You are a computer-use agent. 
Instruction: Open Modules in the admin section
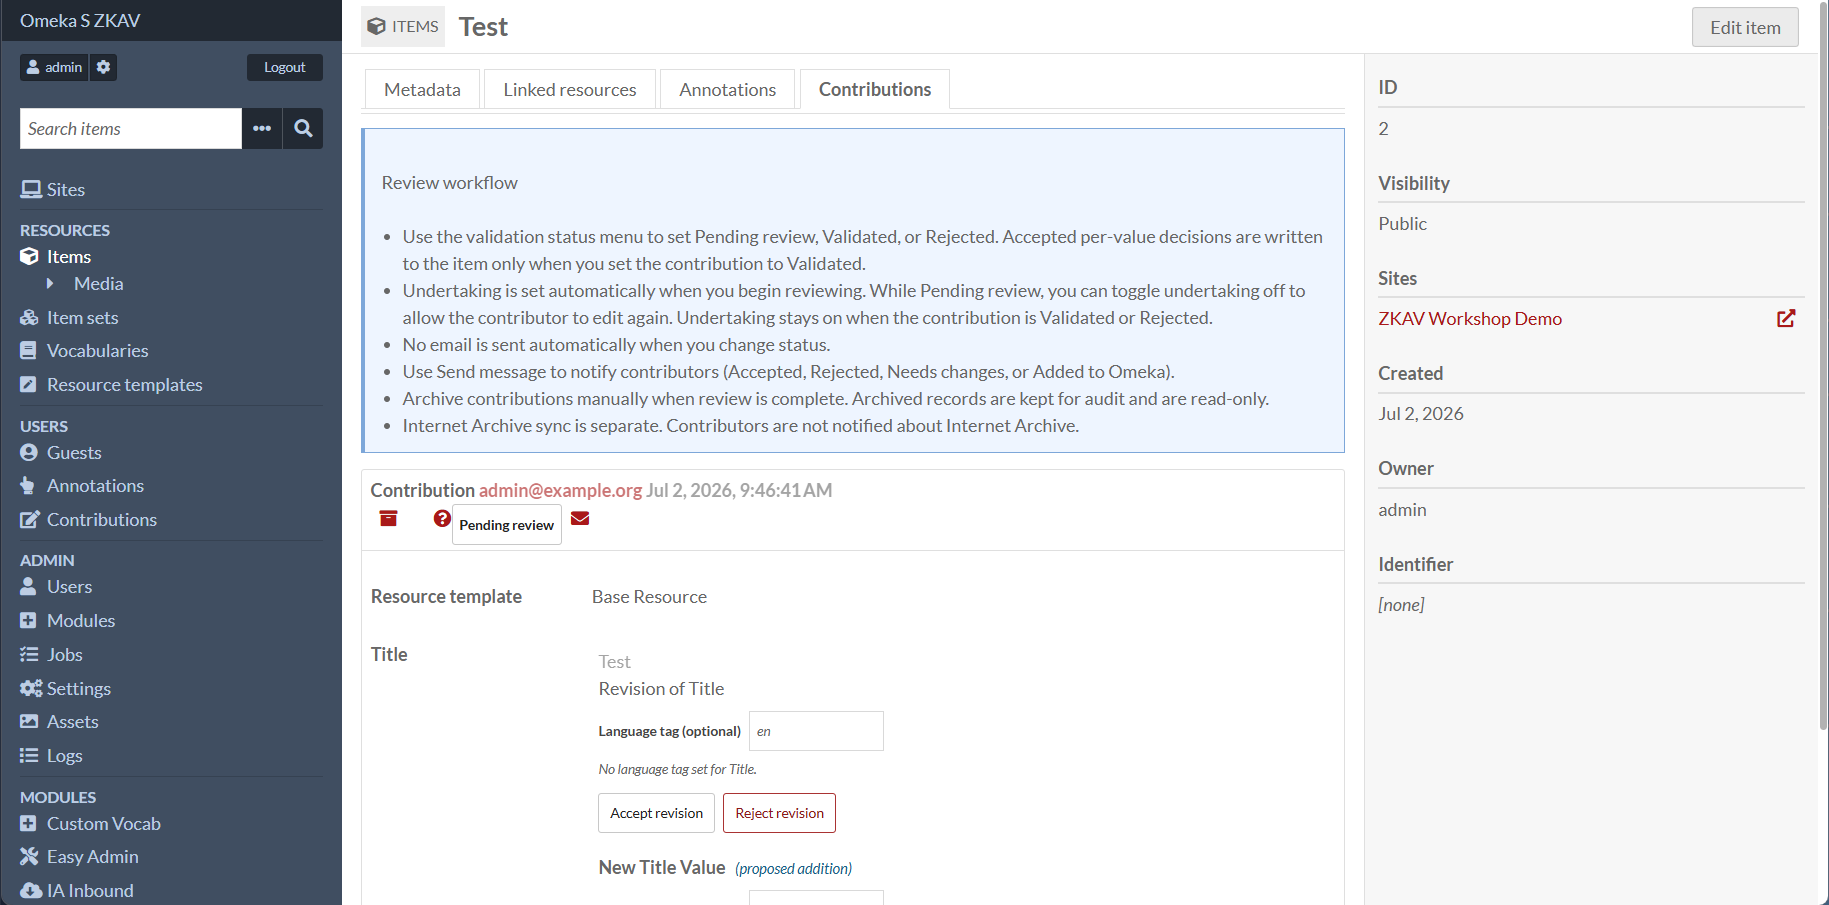(x=68, y=621)
